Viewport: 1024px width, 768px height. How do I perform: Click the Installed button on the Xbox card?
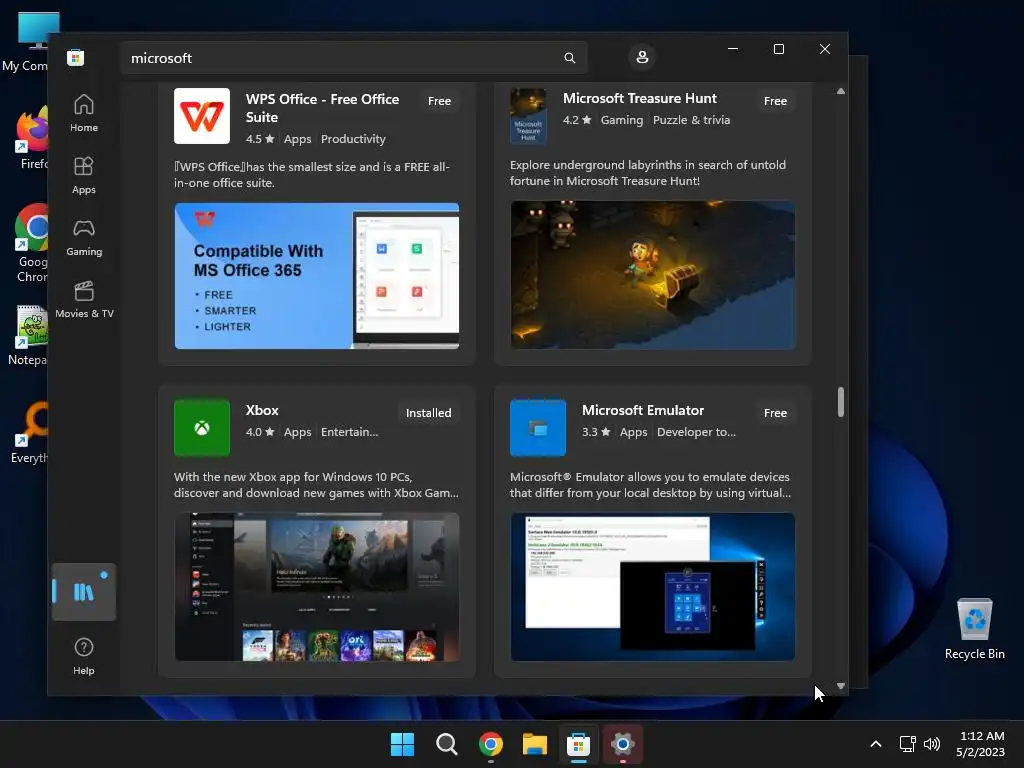(x=428, y=413)
